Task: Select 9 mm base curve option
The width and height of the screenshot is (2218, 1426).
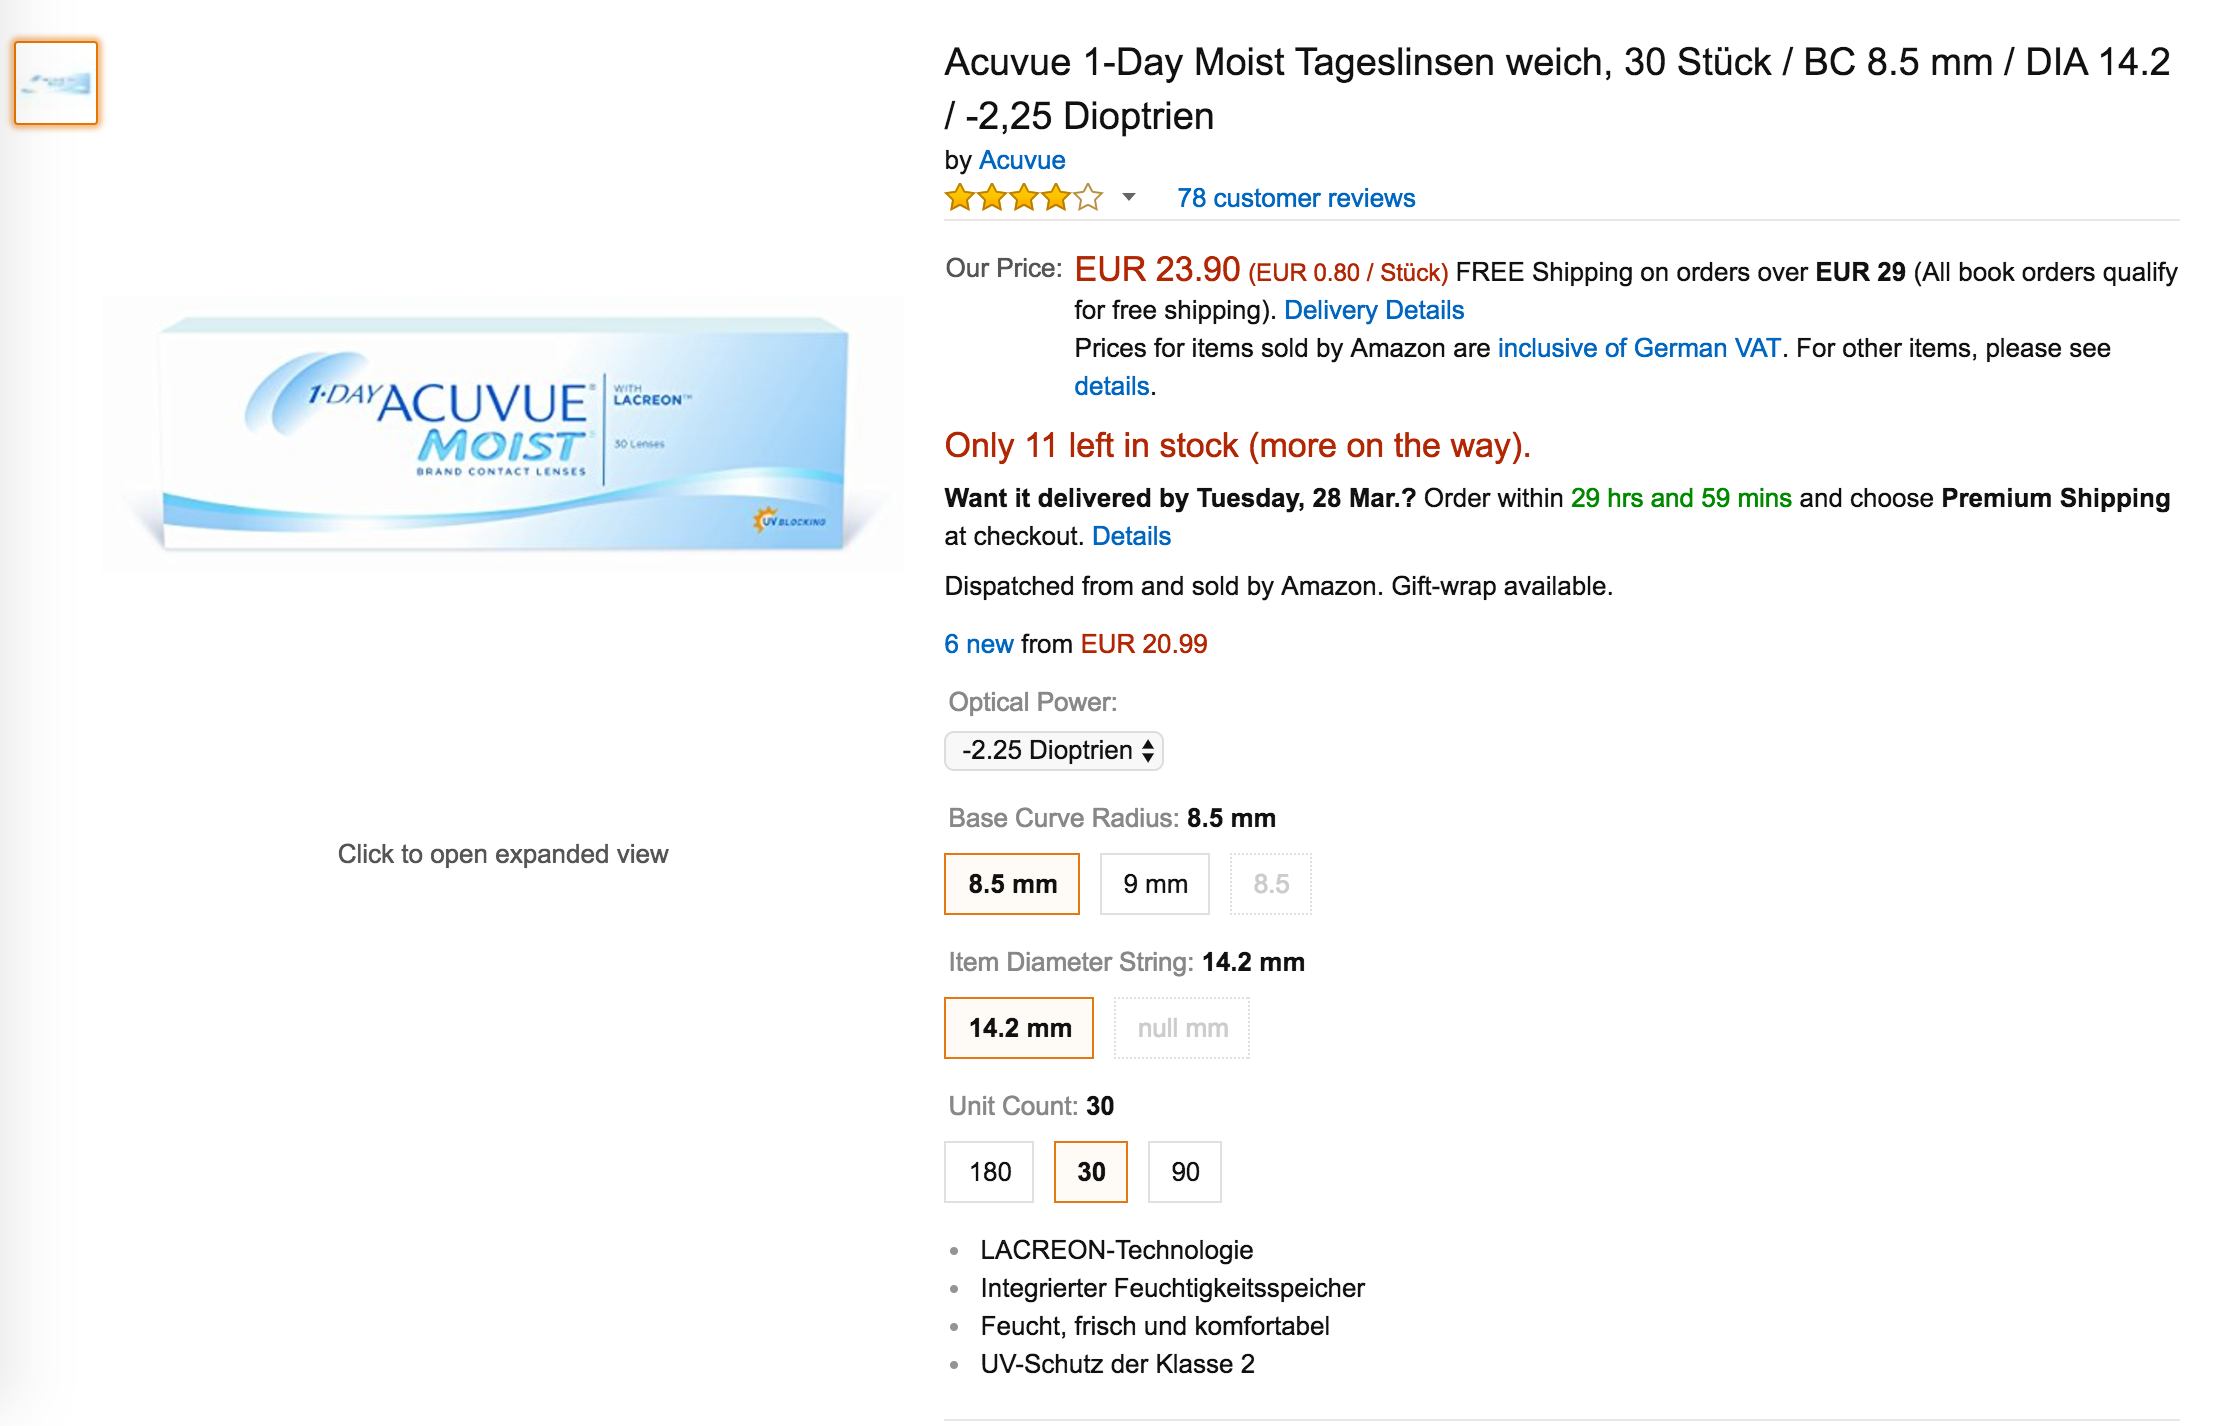Action: tap(1155, 884)
